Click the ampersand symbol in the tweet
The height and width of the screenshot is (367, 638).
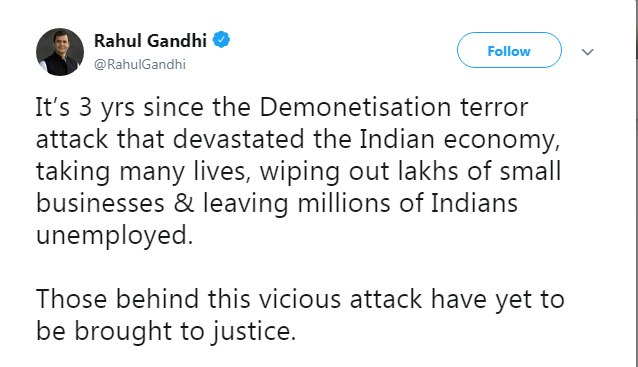tap(184, 203)
